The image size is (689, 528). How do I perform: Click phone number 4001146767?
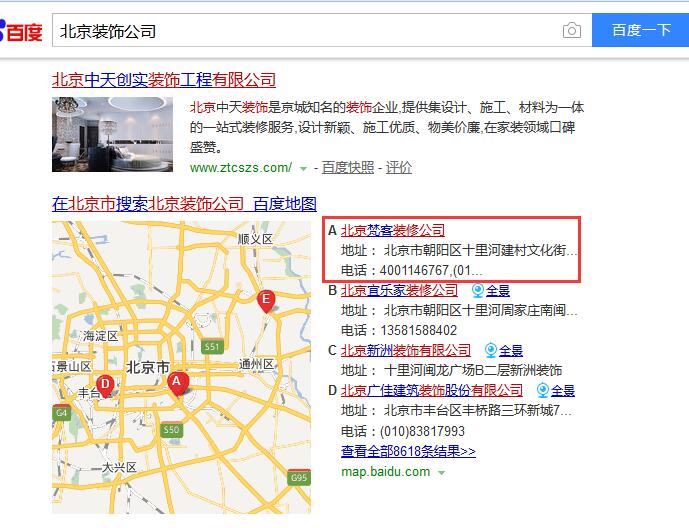click(x=415, y=270)
